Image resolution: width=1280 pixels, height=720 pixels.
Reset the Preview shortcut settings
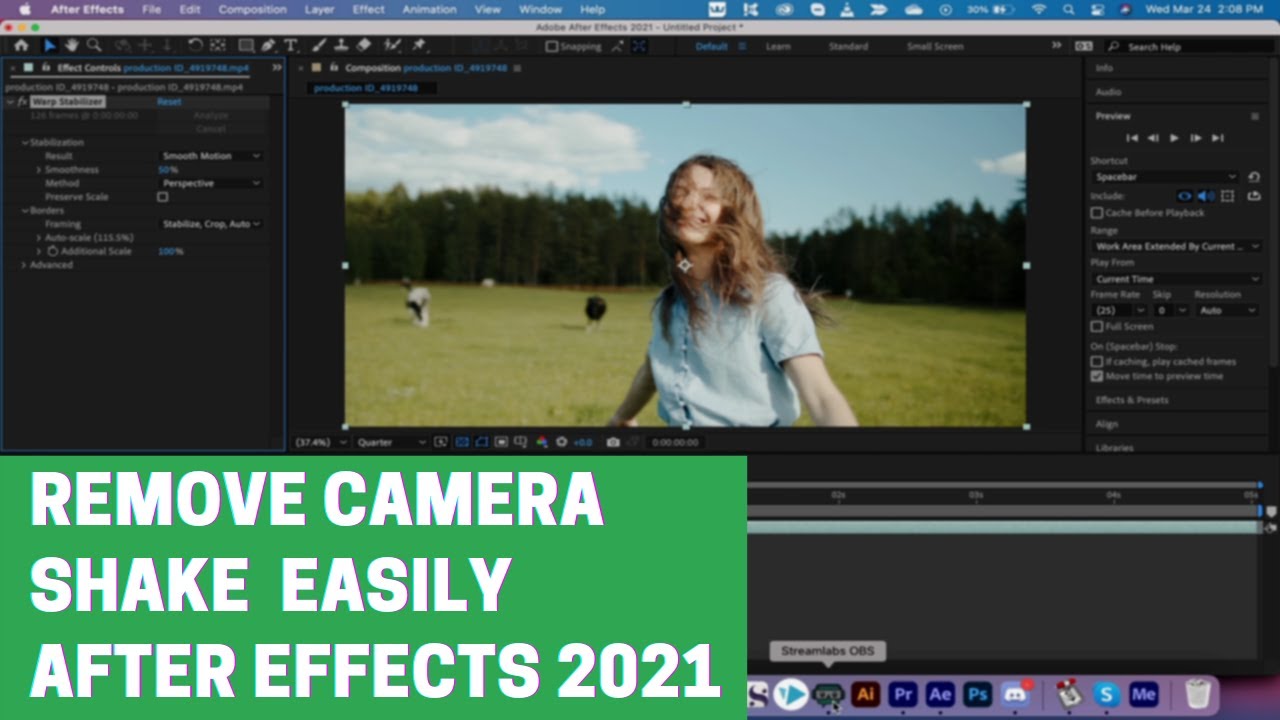click(1254, 177)
